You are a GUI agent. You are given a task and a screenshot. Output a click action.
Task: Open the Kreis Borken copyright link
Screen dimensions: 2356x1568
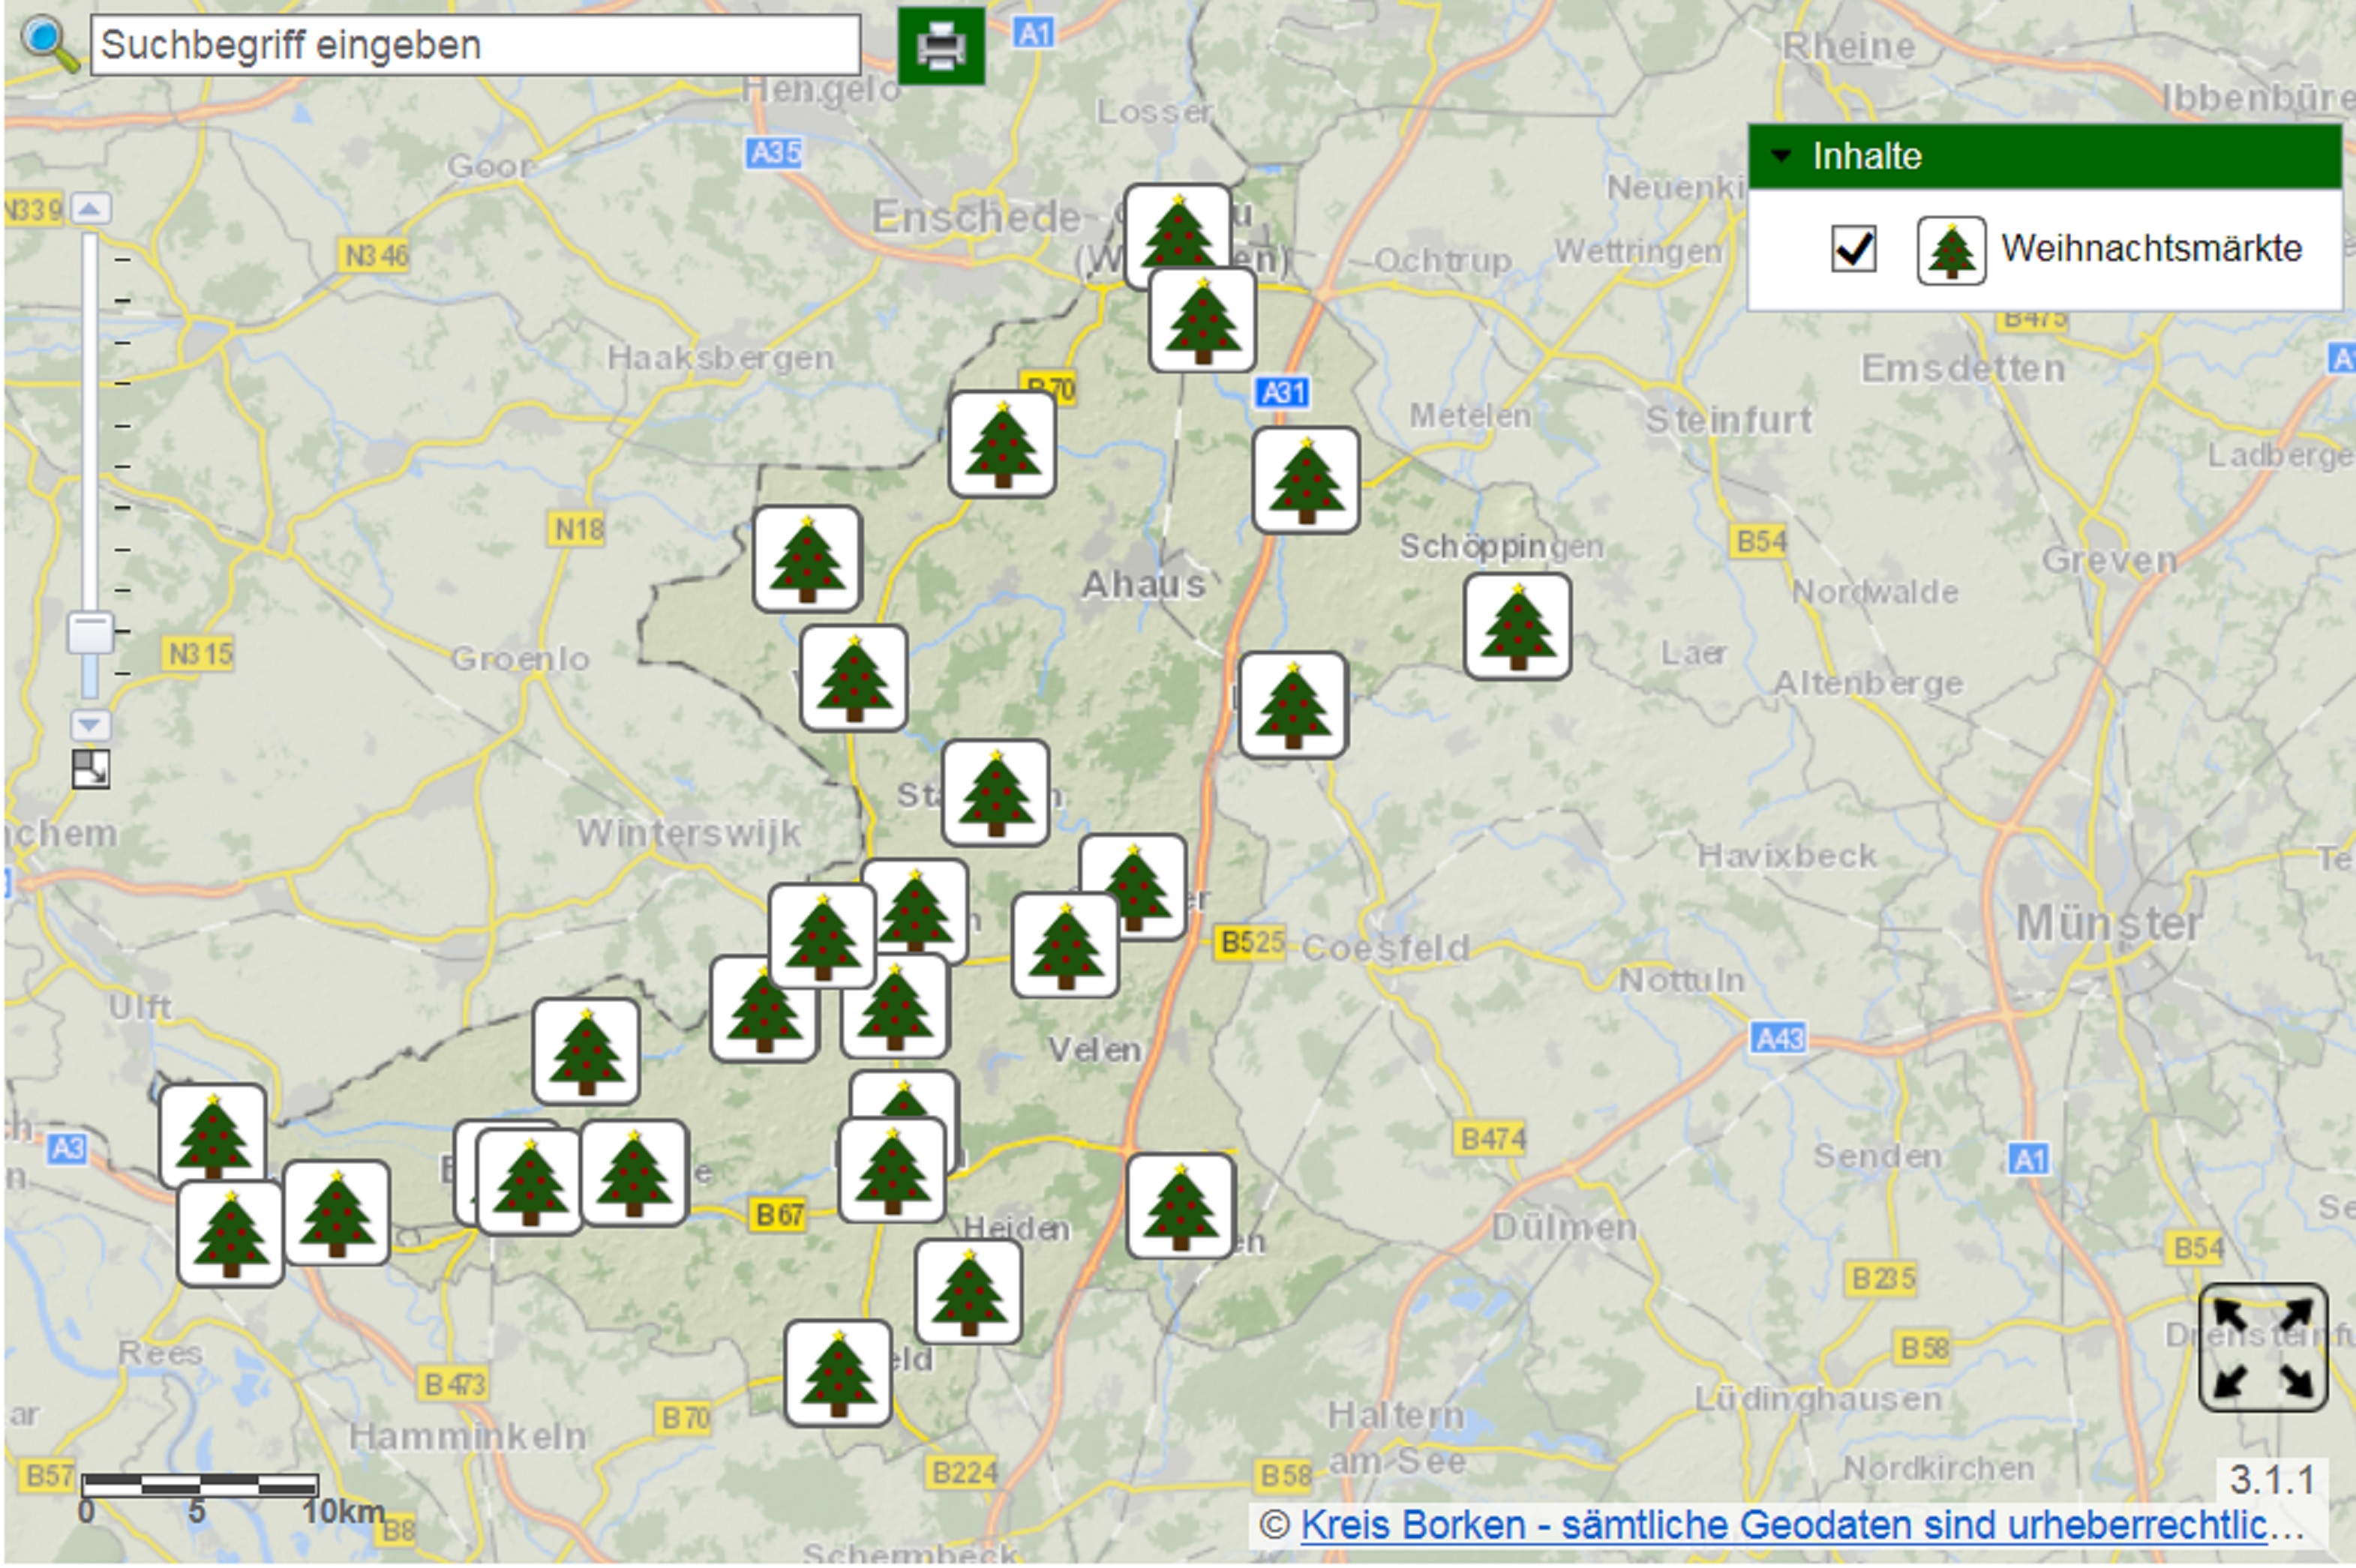pos(1800,1526)
